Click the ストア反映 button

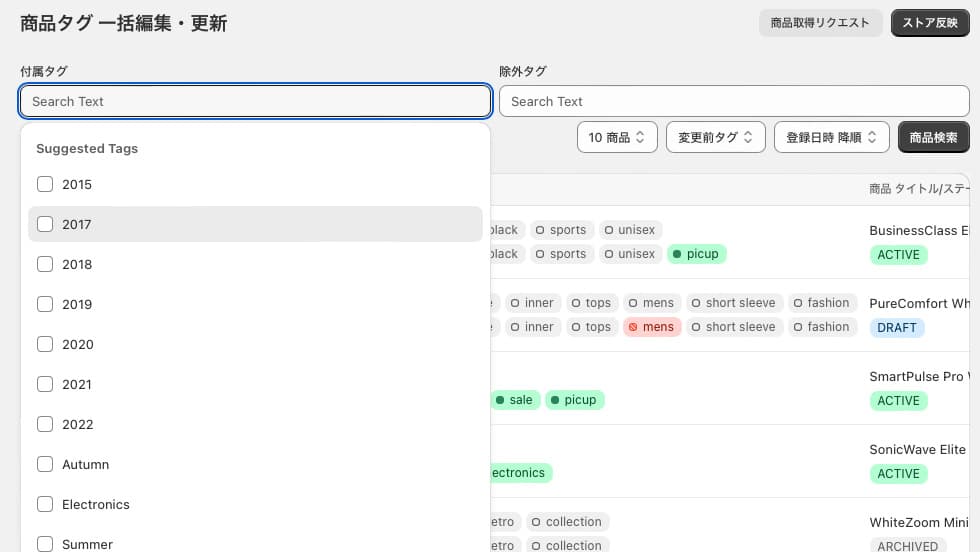pos(929,23)
